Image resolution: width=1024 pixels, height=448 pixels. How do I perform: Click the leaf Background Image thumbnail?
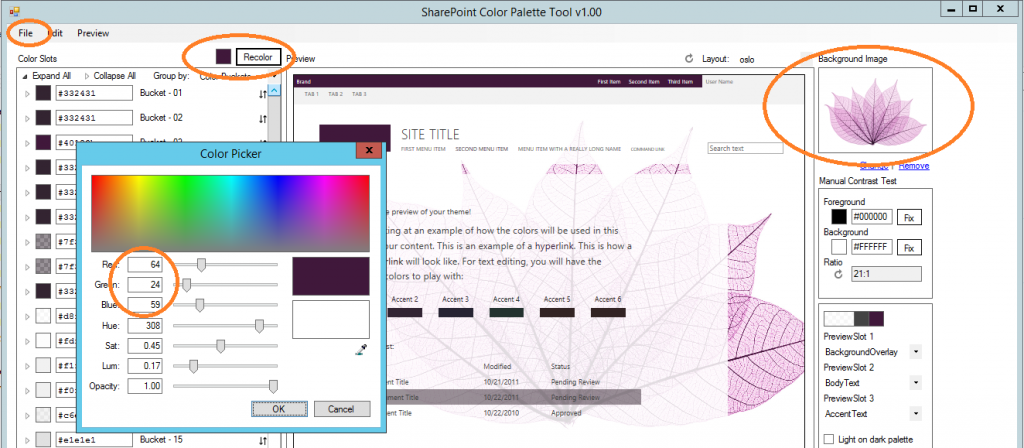coord(875,110)
